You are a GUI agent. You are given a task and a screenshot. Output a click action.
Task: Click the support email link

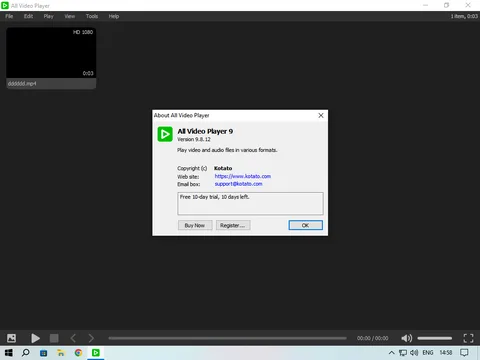tap(238, 184)
